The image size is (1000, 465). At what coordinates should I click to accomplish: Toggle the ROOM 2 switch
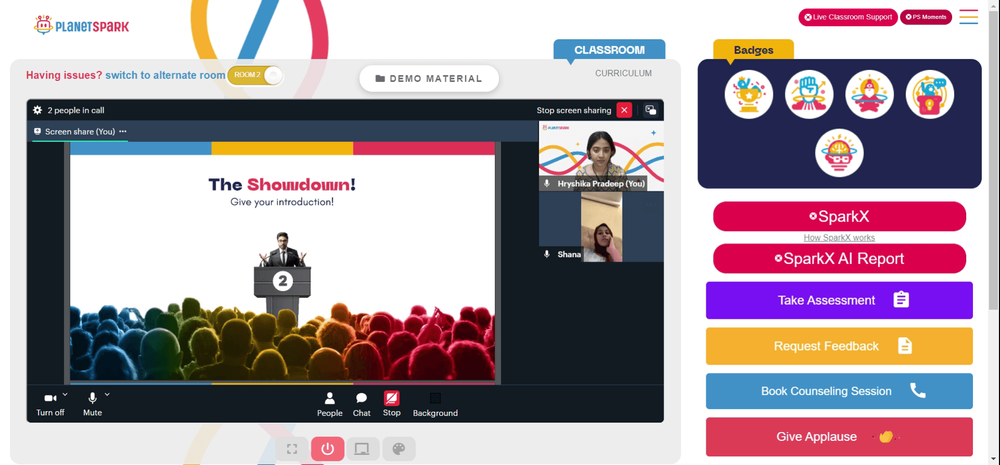click(x=254, y=75)
